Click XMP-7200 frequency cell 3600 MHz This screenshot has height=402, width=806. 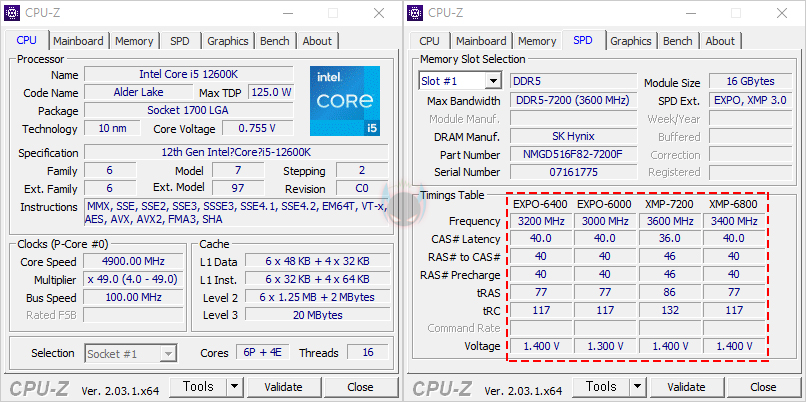tap(670, 222)
